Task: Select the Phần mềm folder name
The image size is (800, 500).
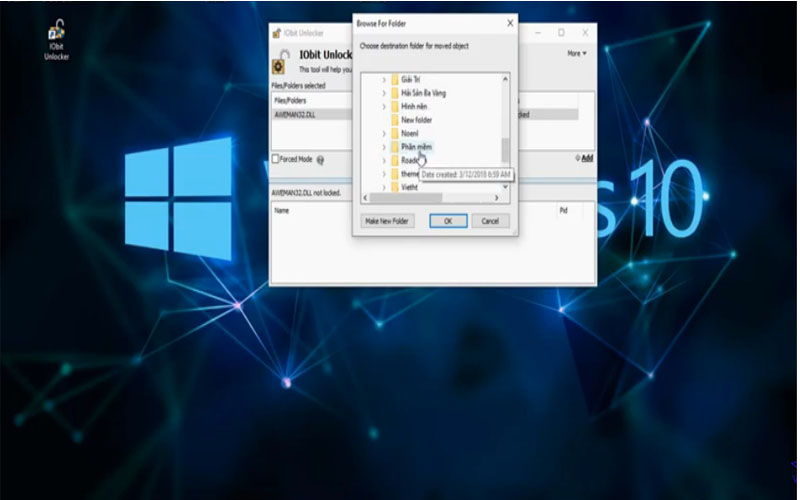Action: pos(416,147)
